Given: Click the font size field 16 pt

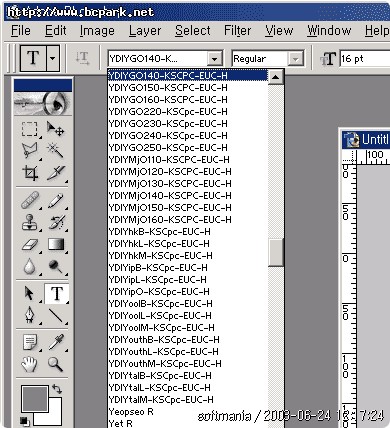Looking at the screenshot, I should (x=364, y=59).
